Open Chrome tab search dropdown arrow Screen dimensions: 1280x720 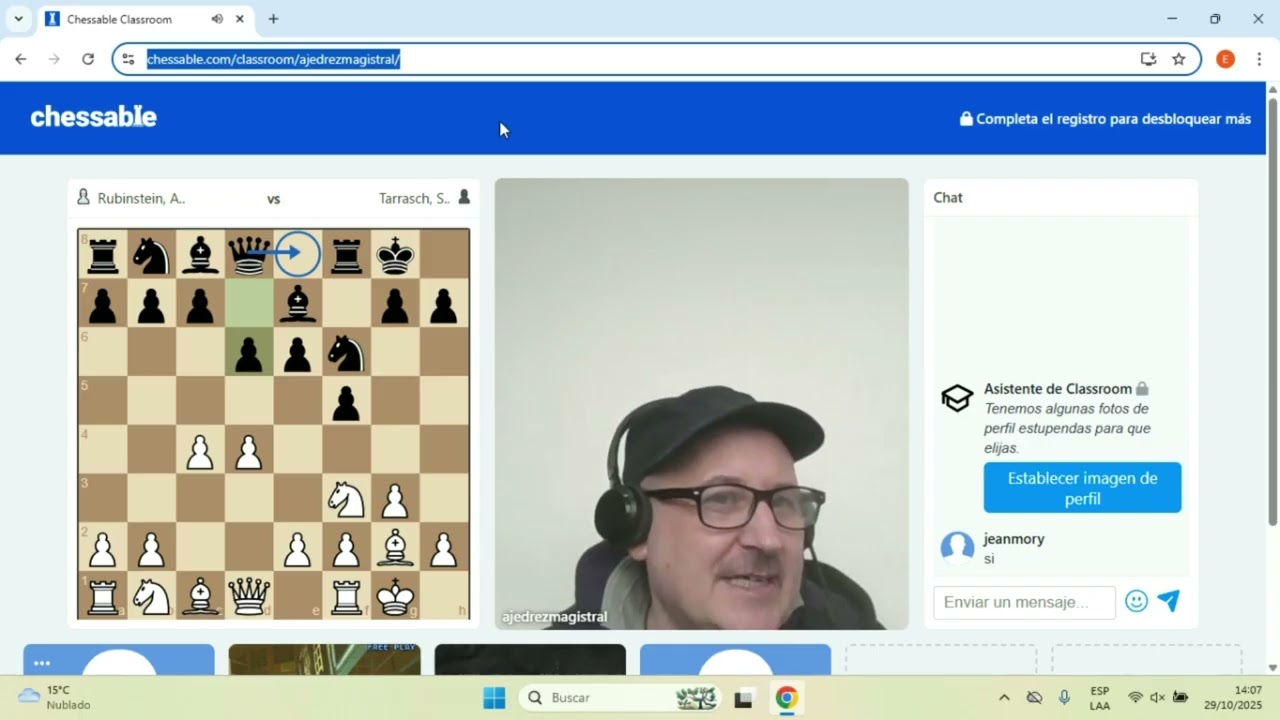coord(18,19)
